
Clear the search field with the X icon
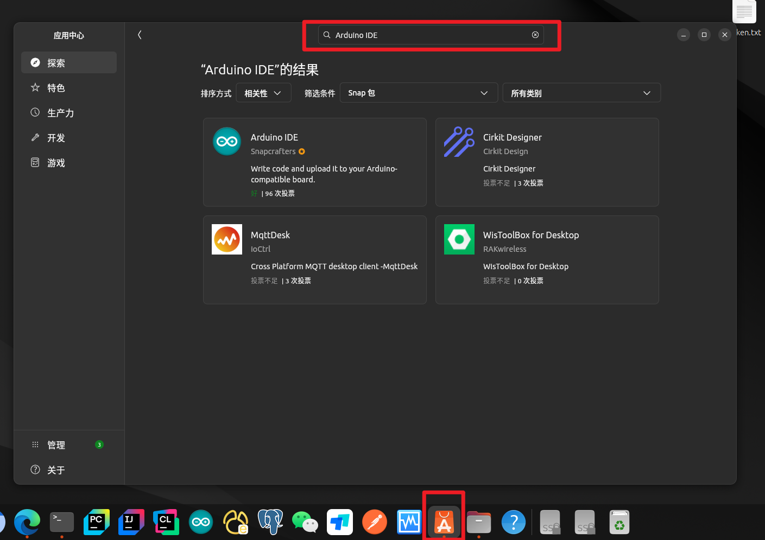[x=535, y=35]
